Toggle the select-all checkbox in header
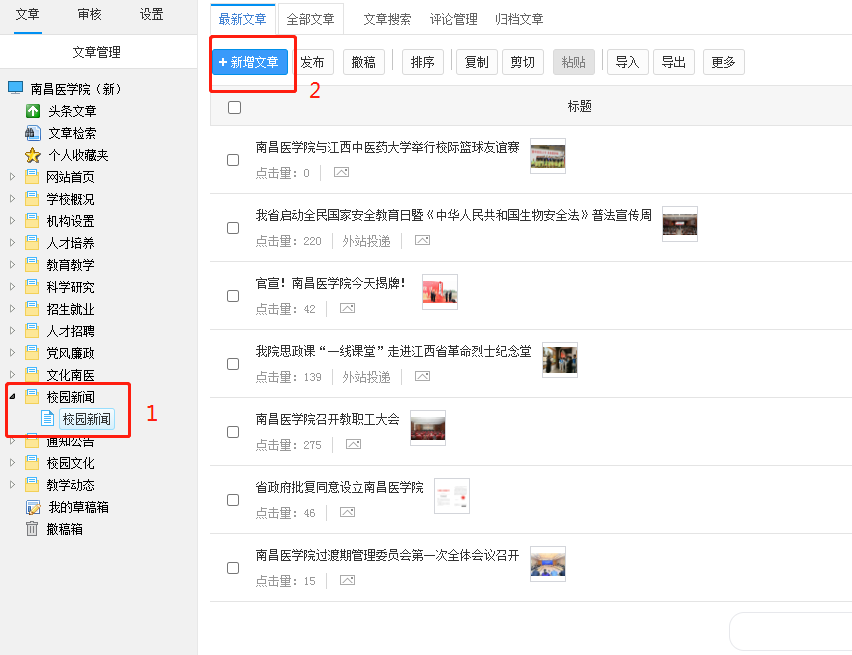The image size is (852, 655). (x=234, y=107)
